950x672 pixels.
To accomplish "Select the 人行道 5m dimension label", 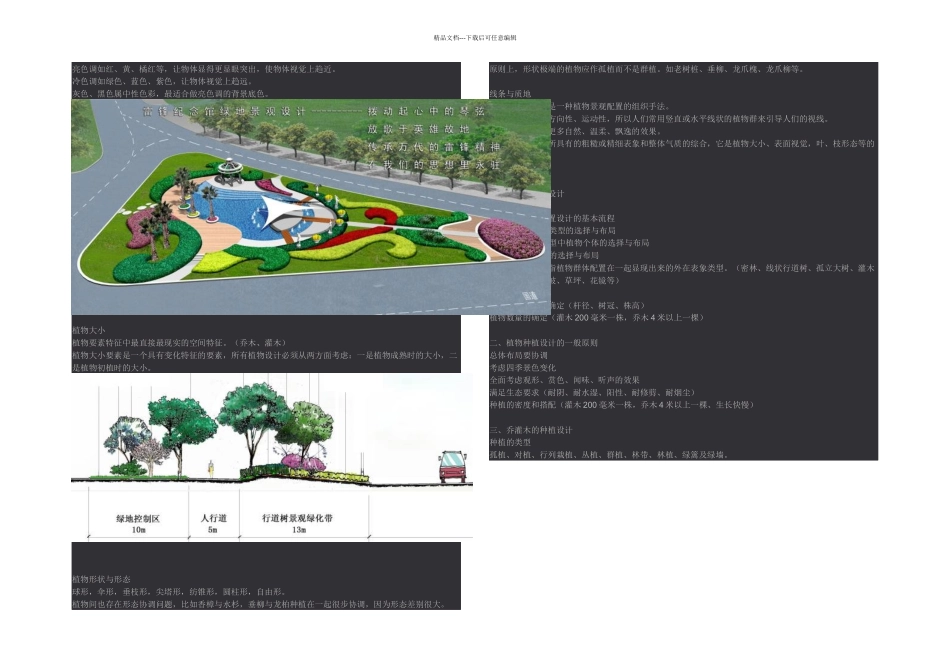I will tap(213, 524).
